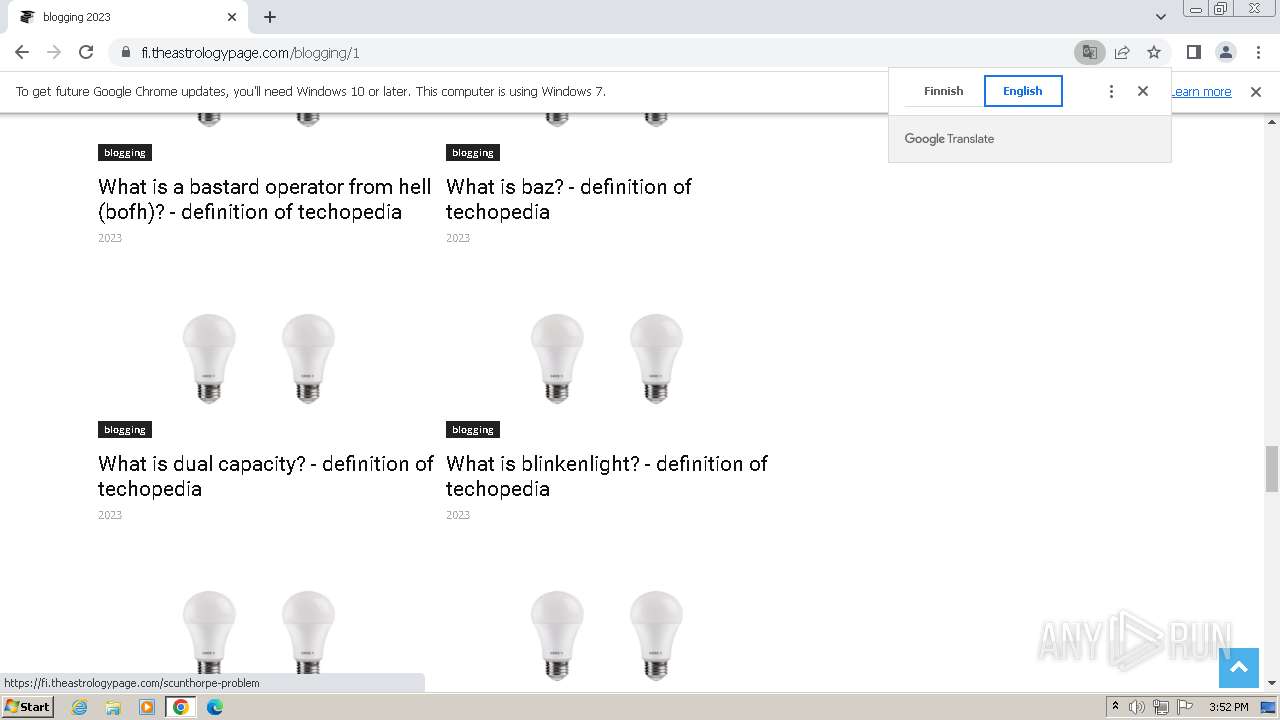1280x720 pixels.
Task: Click the Google Translate icon in address bar
Action: pos(1089,52)
